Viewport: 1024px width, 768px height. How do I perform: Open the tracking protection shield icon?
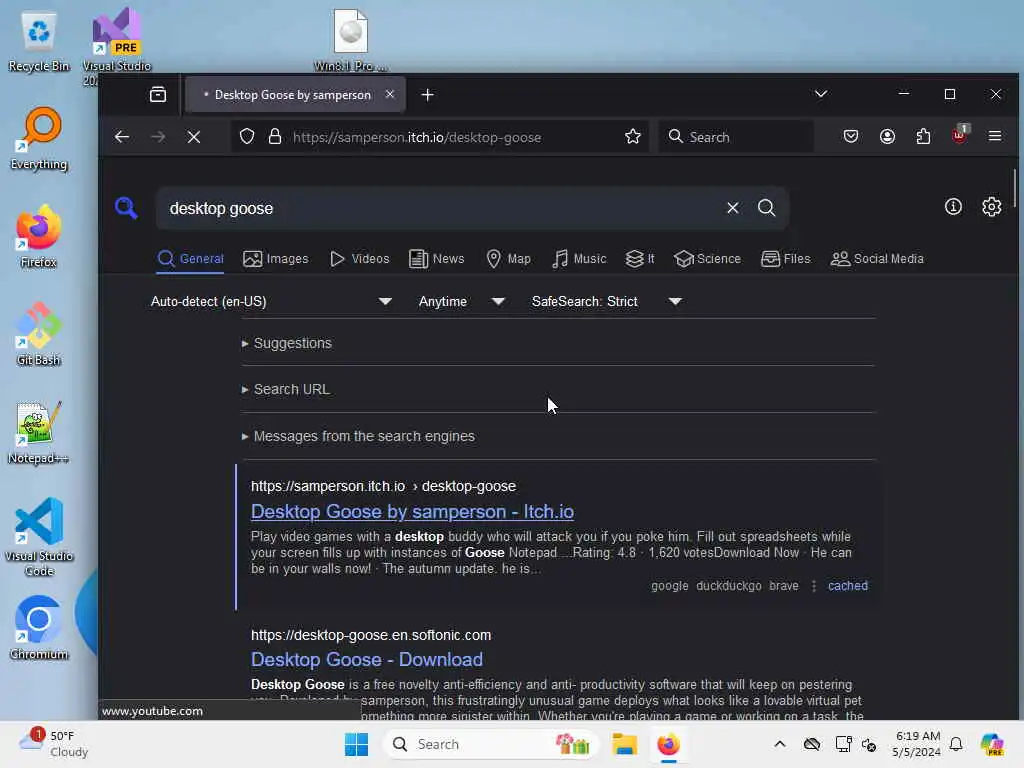click(x=246, y=137)
